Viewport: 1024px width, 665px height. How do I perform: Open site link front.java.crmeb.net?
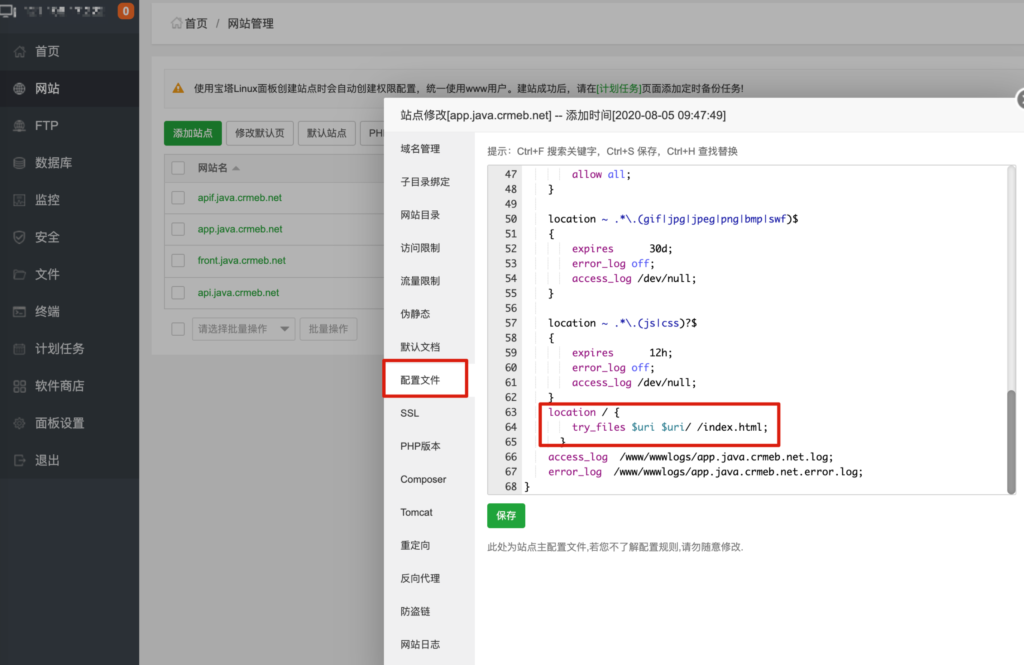pos(242,260)
